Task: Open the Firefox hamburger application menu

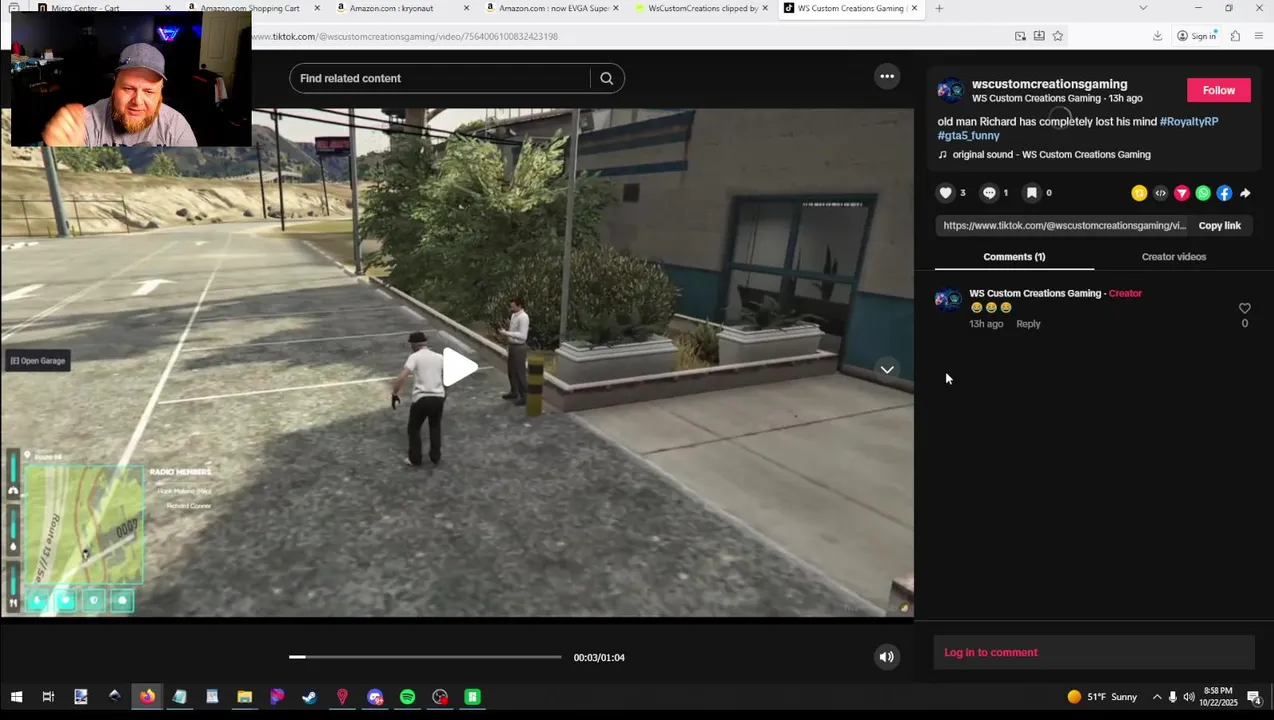Action: point(1259,36)
